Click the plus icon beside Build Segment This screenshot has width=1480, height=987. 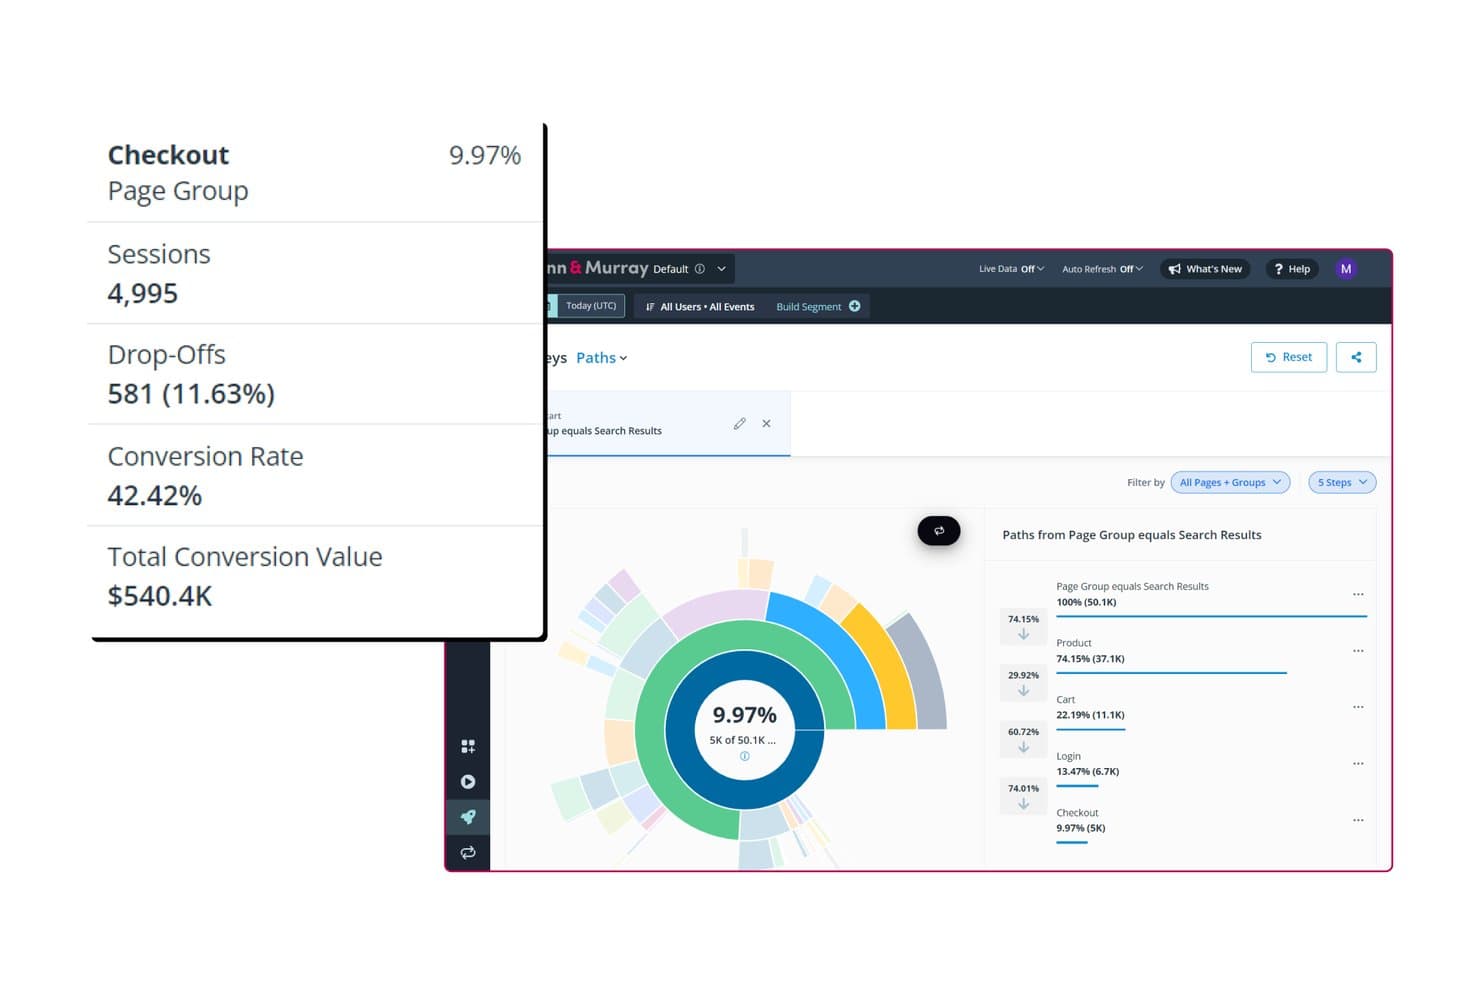coord(855,306)
